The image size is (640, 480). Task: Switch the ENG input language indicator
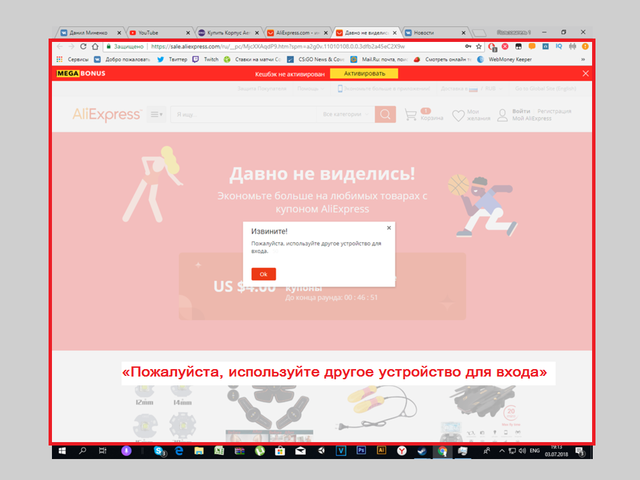pos(535,451)
